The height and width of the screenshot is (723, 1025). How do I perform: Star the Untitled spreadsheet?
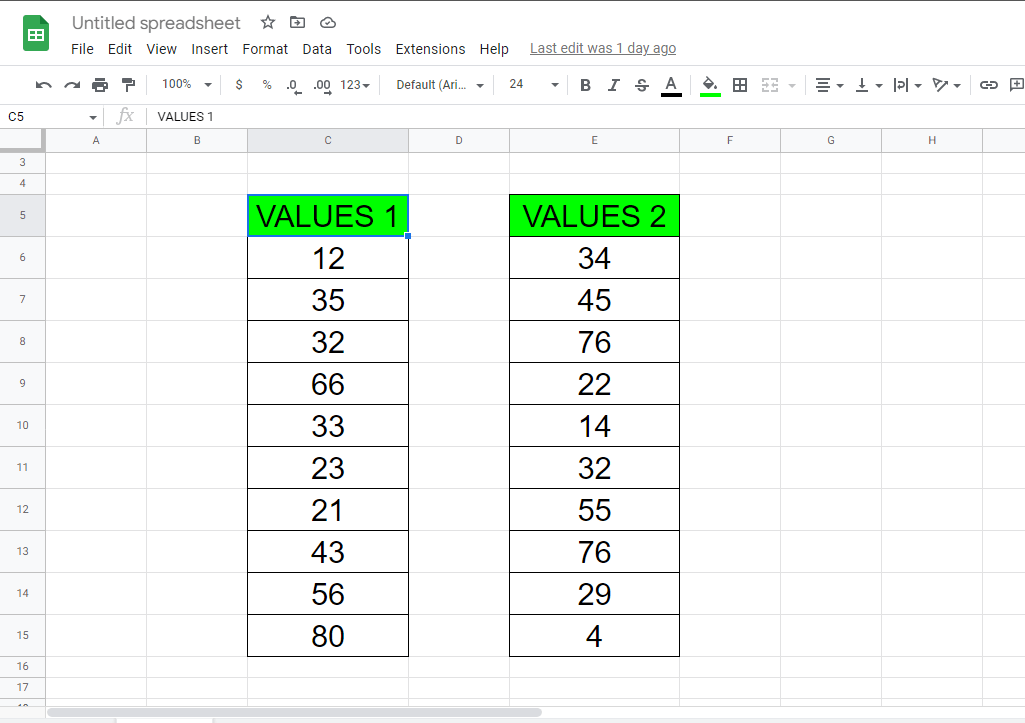(267, 22)
